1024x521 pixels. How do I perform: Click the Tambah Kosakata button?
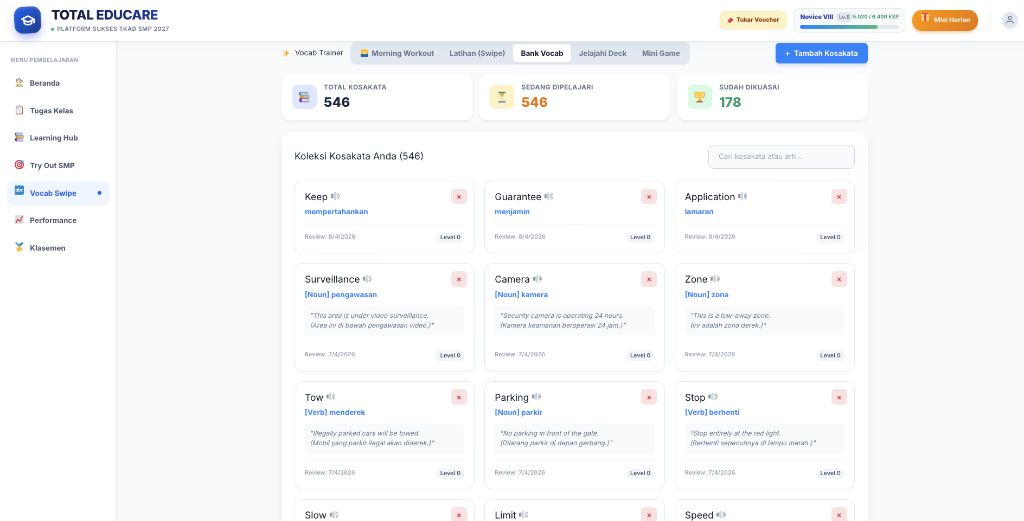(822, 54)
